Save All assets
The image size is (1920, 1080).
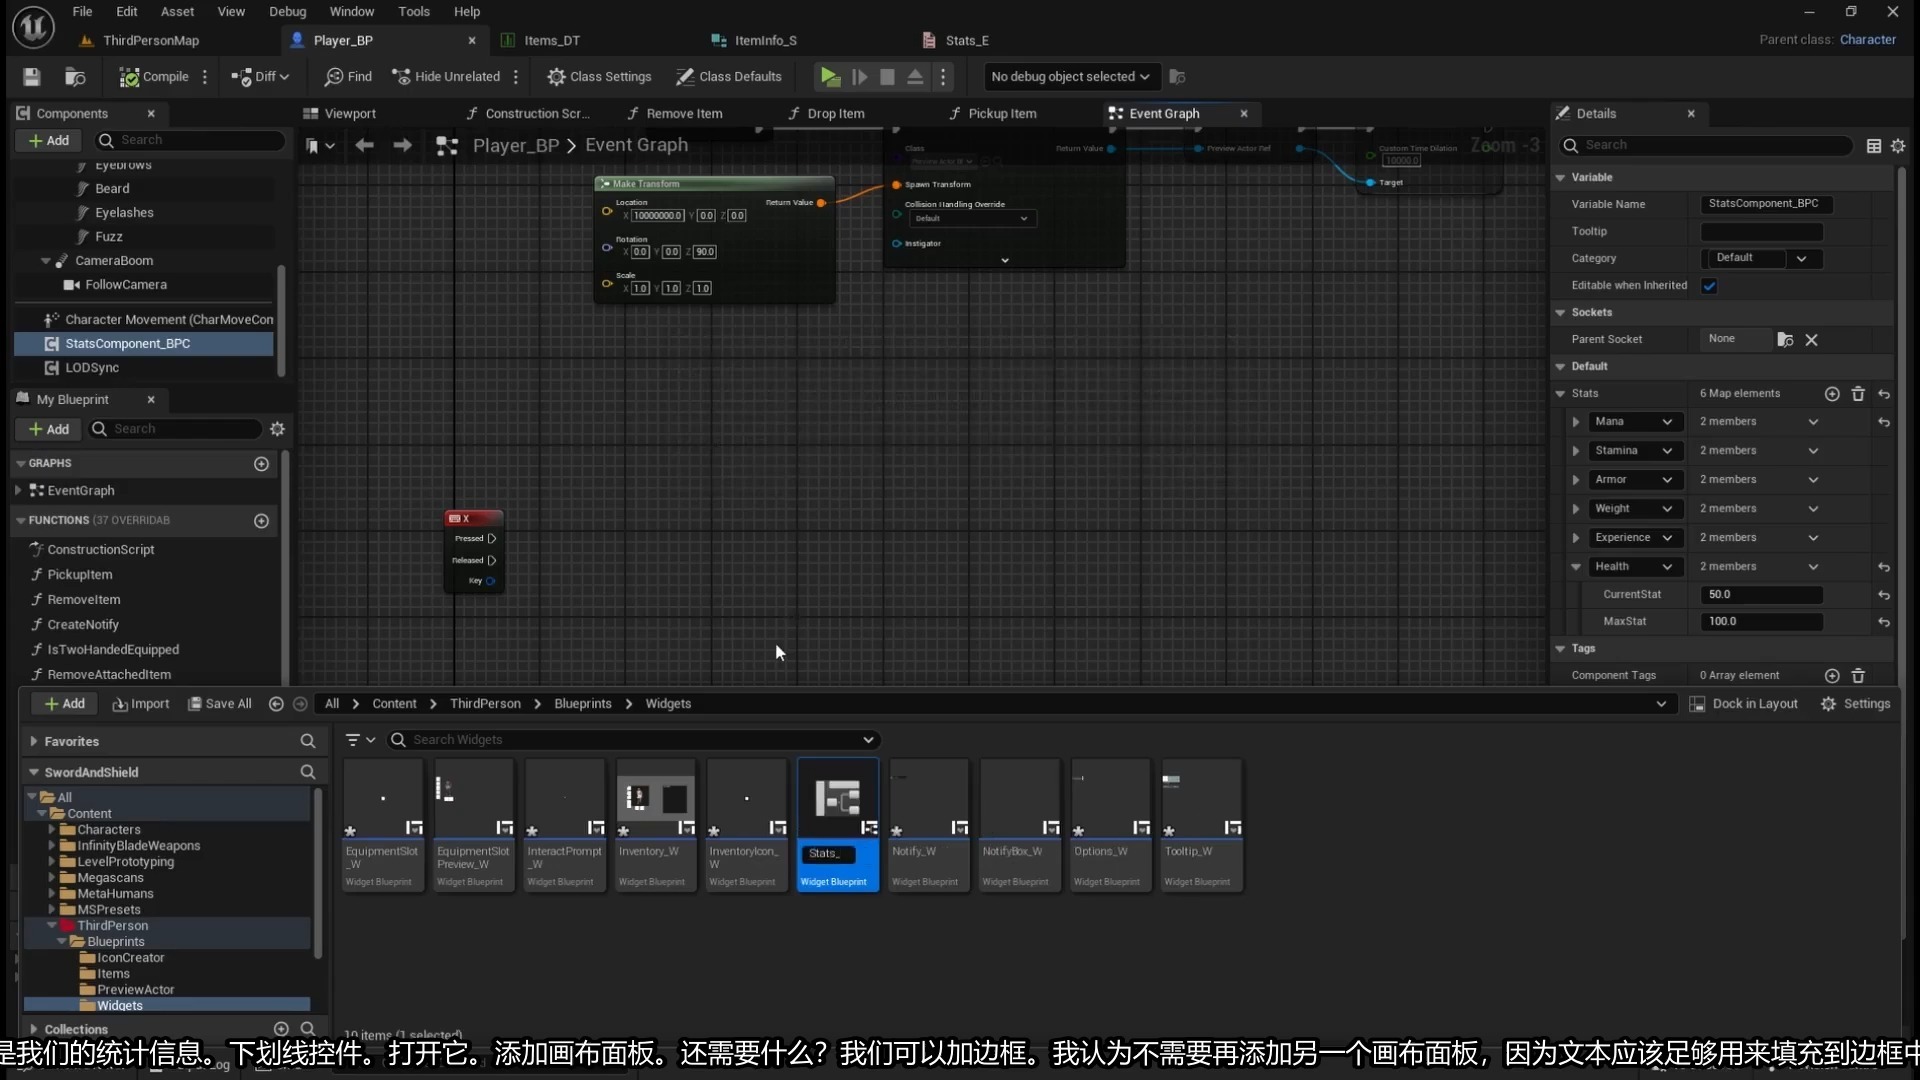pyautogui.click(x=219, y=703)
